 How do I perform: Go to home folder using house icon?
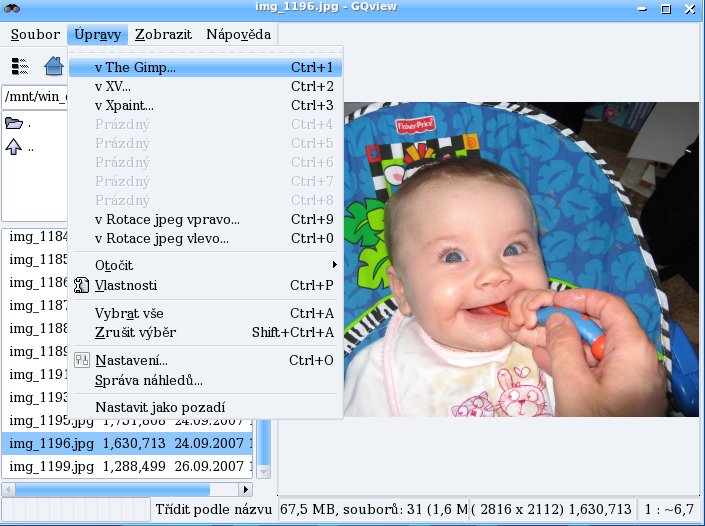pyautogui.click(x=54, y=66)
